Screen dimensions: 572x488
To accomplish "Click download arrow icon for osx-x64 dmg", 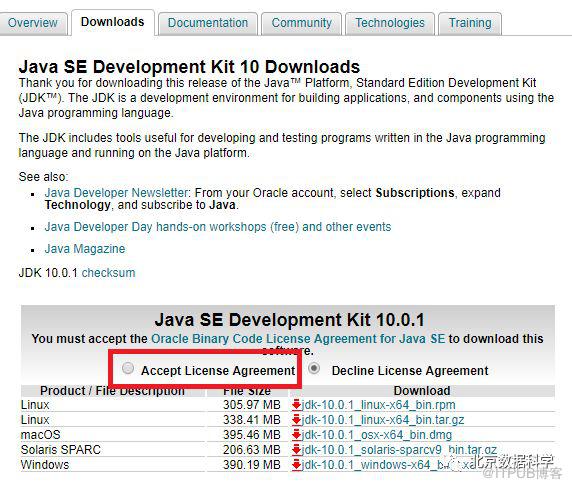I will click(296, 434).
